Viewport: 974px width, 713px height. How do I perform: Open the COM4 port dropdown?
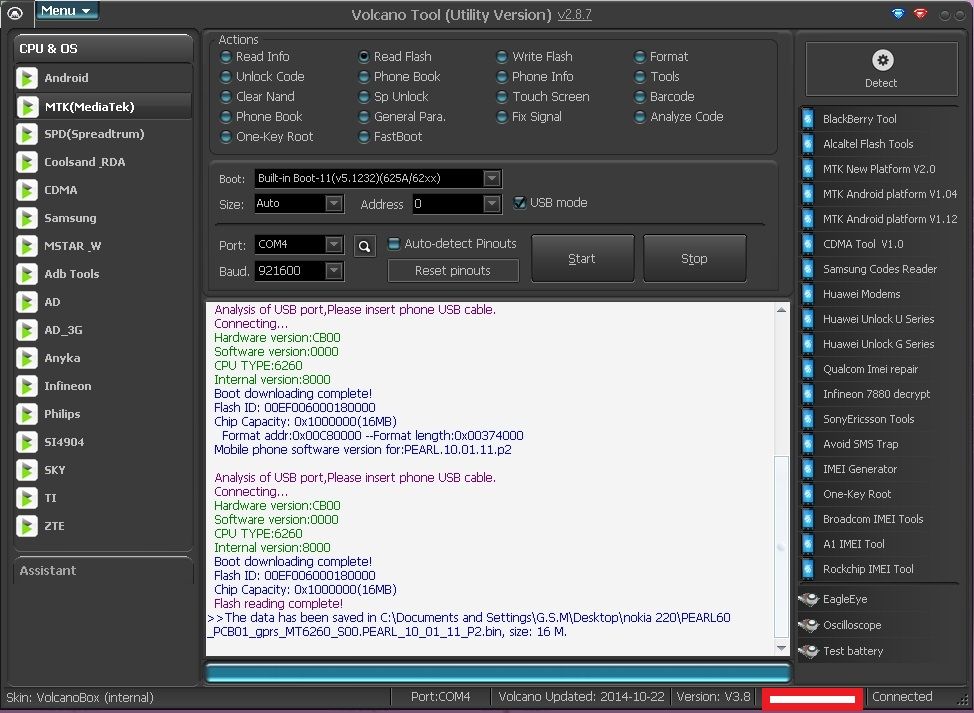pos(334,245)
